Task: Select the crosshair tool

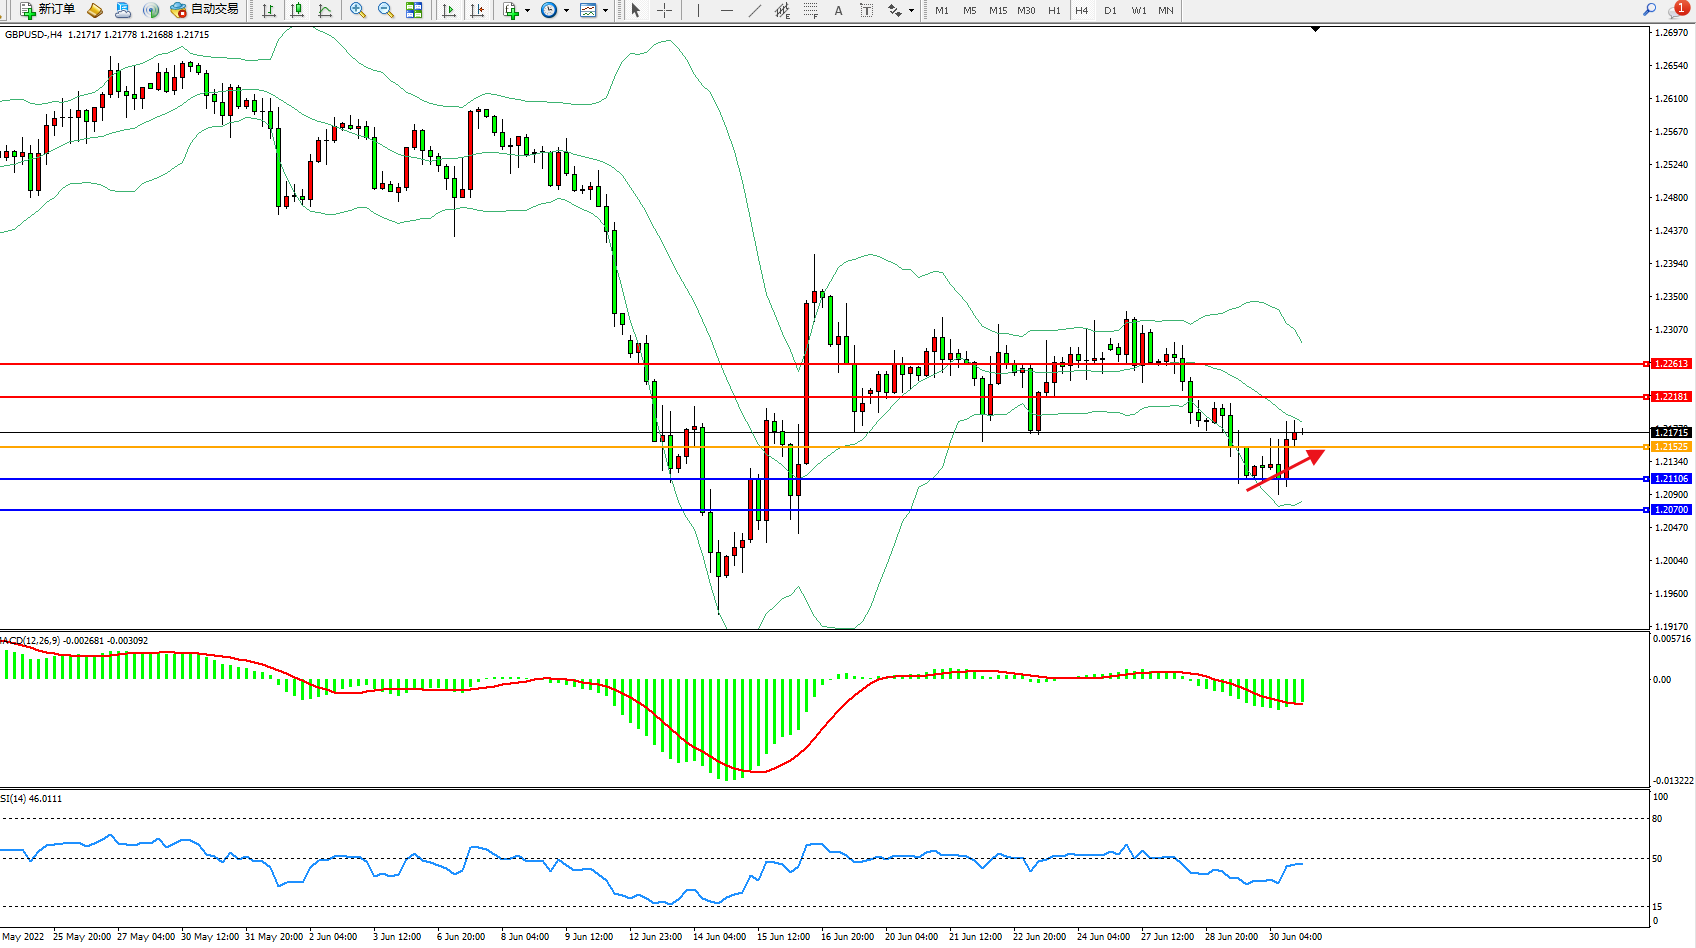Action: tap(664, 10)
